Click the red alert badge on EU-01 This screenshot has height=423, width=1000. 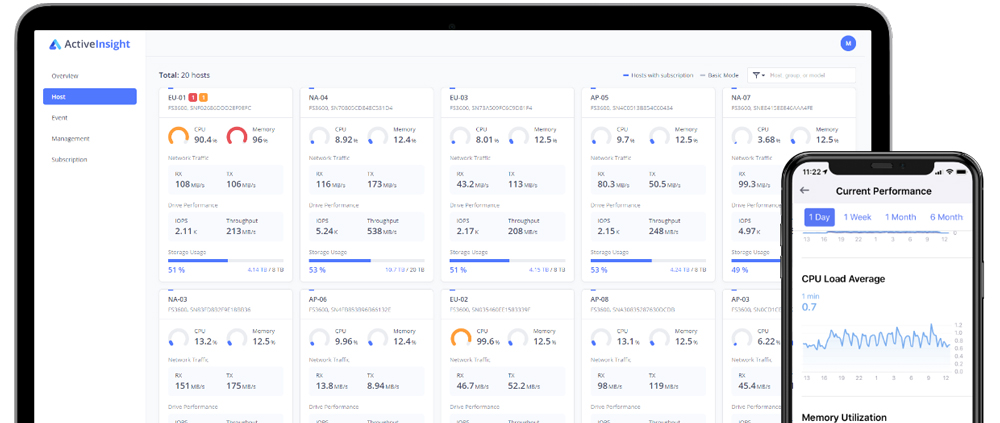click(193, 98)
